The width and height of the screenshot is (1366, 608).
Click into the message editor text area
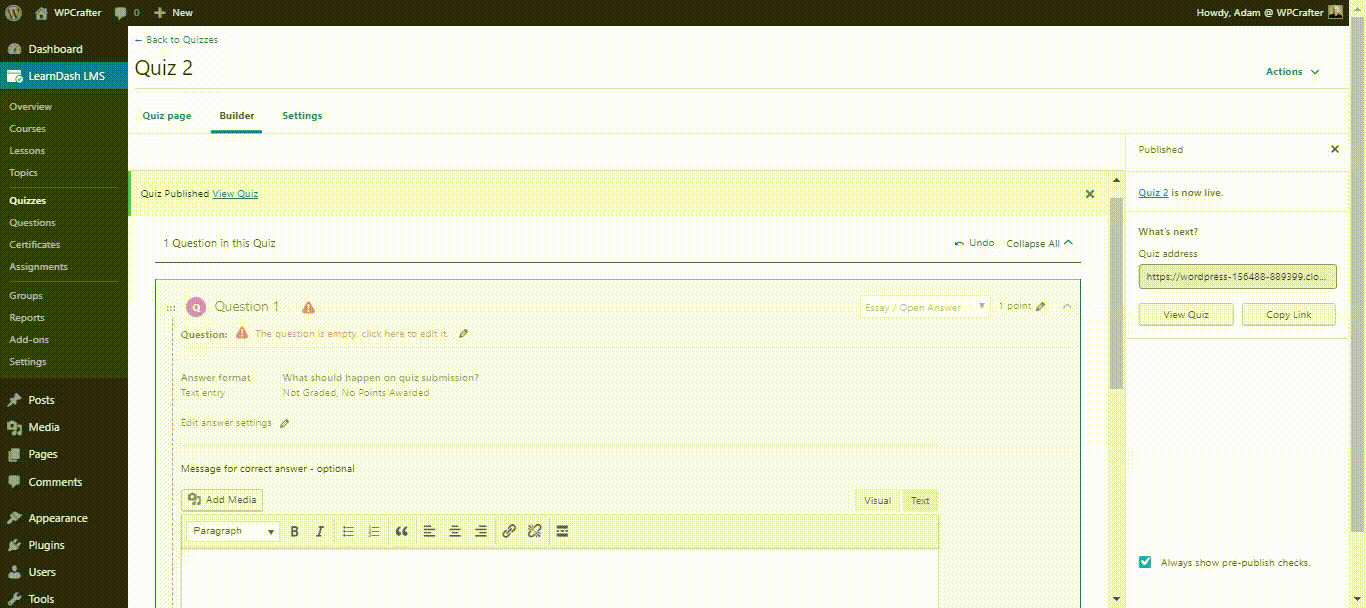pyautogui.click(x=560, y=578)
